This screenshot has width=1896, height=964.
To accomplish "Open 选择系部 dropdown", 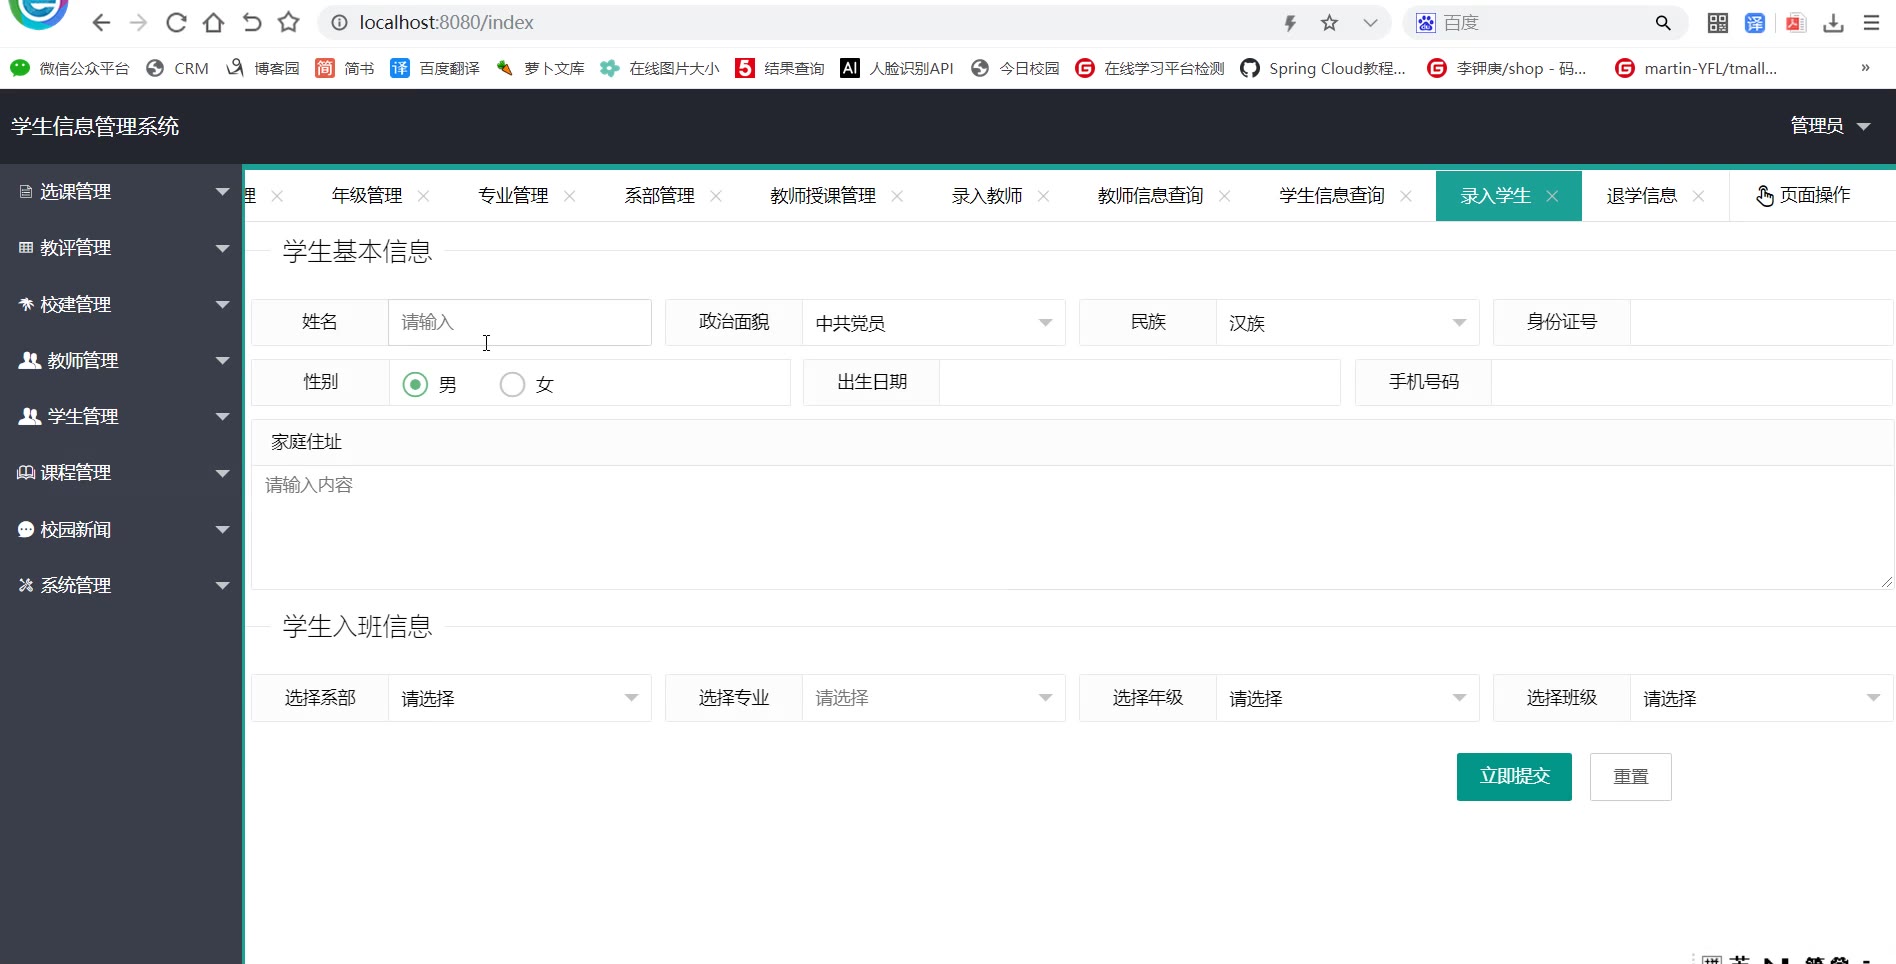I will click(520, 698).
